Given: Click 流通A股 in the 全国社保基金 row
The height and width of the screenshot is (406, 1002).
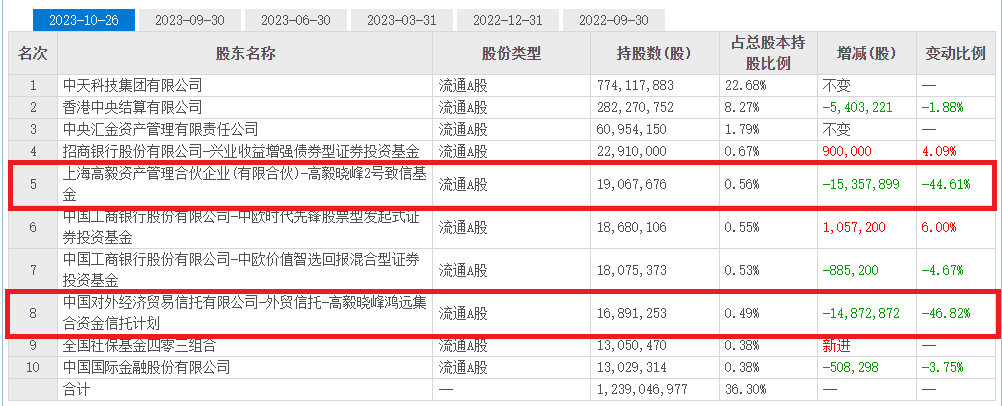Looking at the screenshot, I should pyautogui.click(x=463, y=346).
